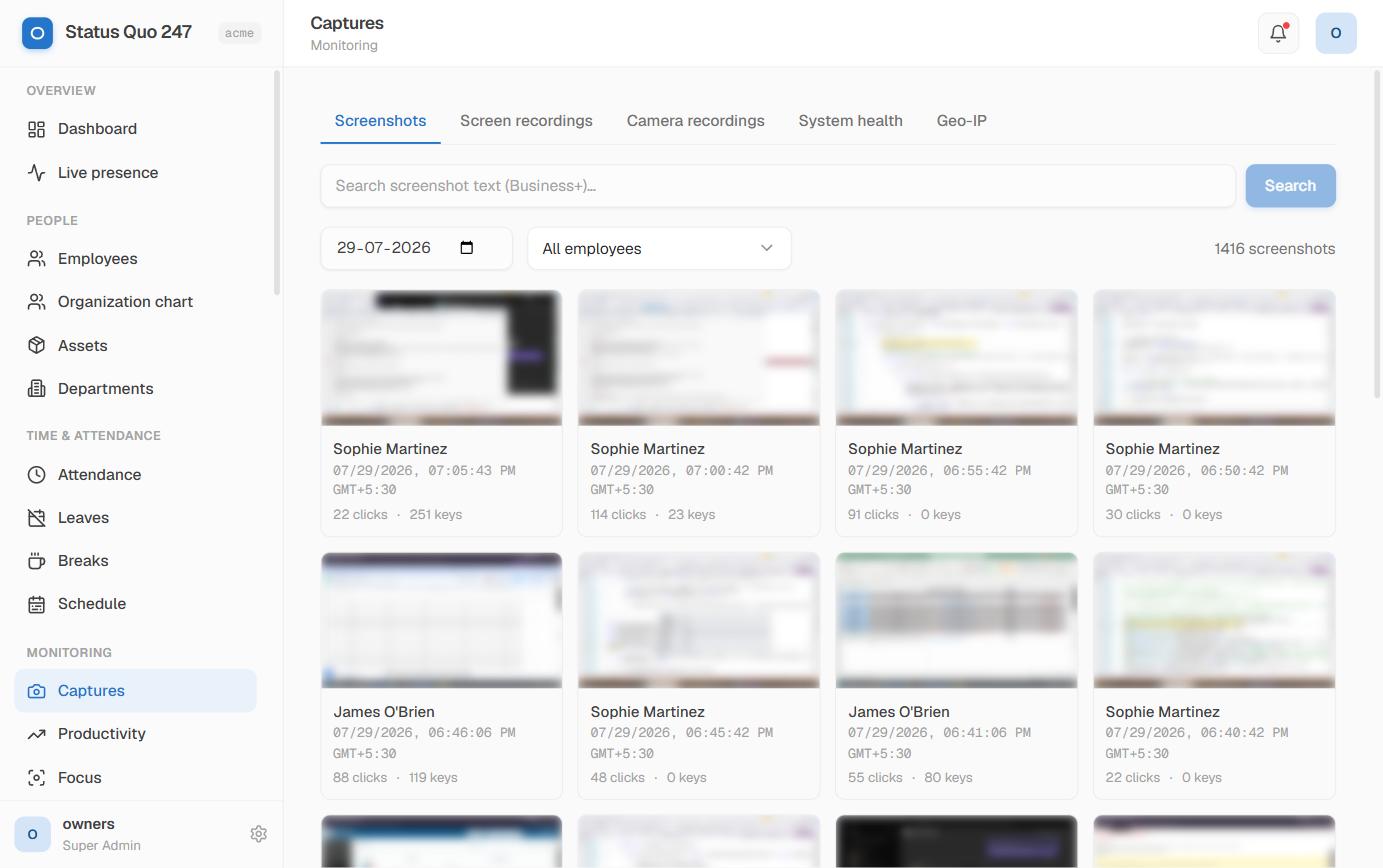Open the Focus page

pos(135,778)
